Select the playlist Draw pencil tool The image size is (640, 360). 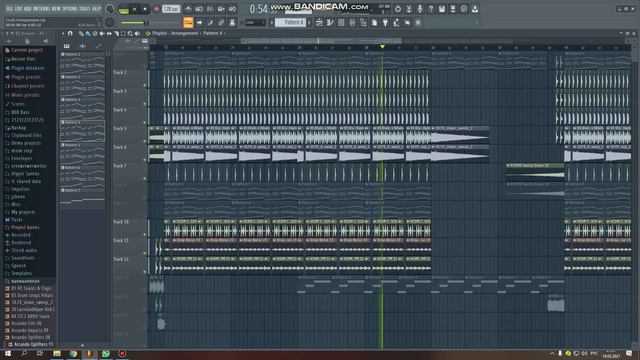81,33
